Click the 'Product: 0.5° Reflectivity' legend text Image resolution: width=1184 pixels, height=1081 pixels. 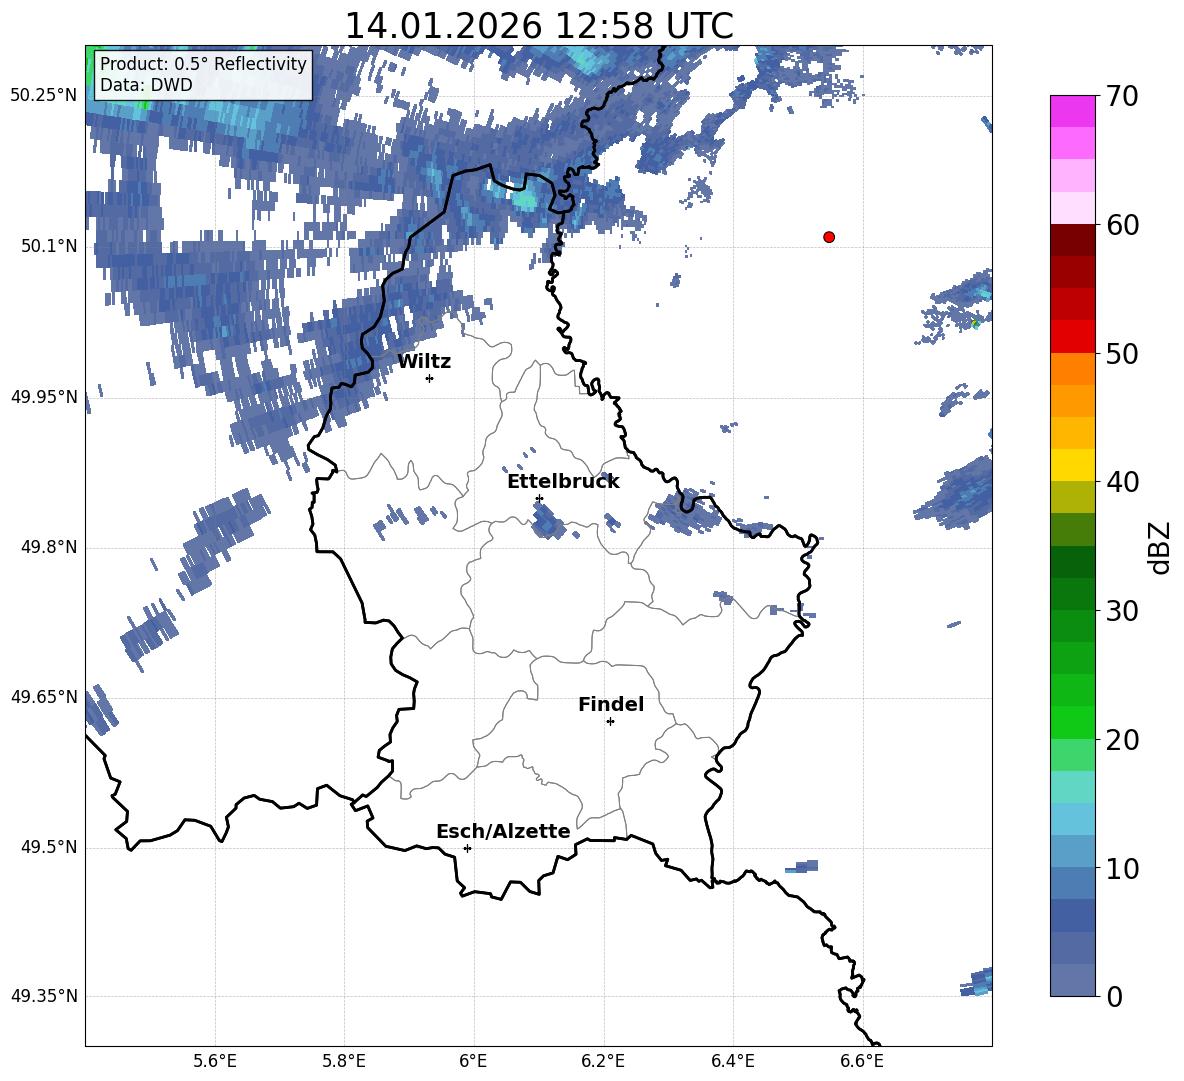(203, 63)
